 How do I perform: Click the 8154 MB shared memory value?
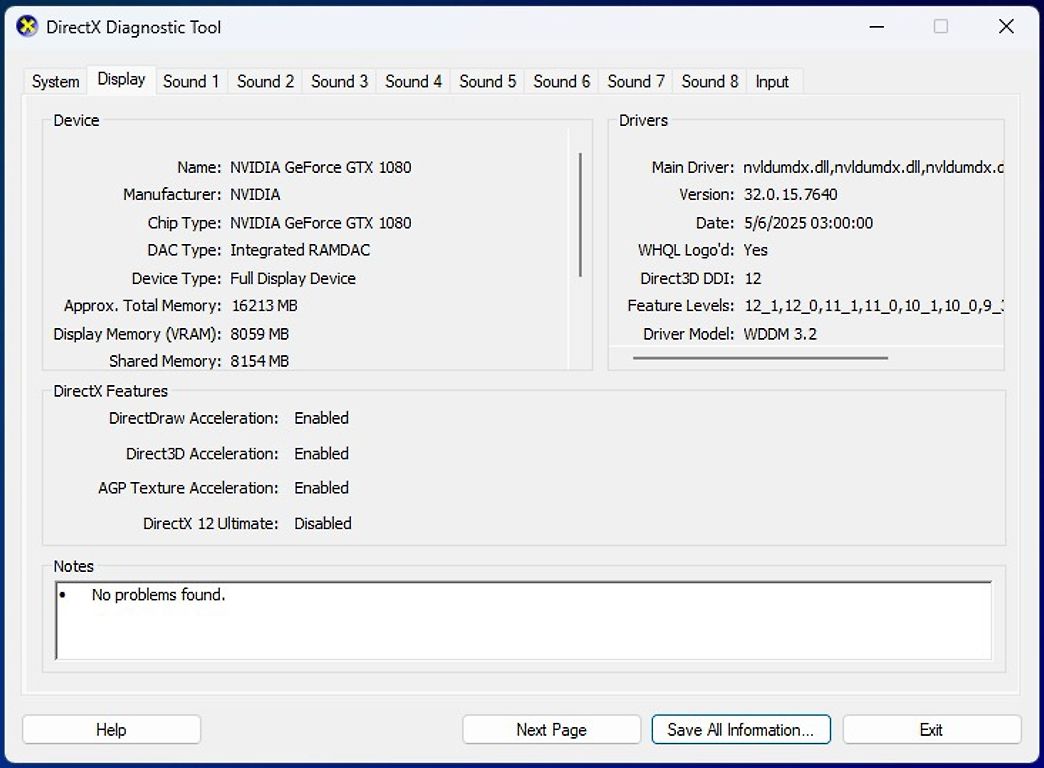pyautogui.click(x=260, y=361)
